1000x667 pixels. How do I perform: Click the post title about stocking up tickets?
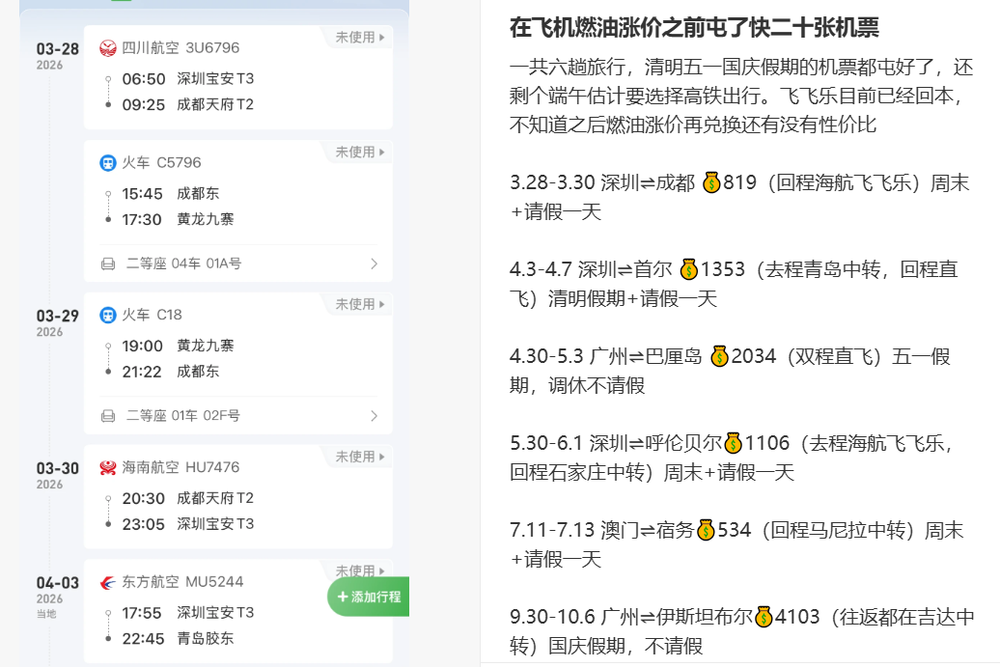point(694,27)
